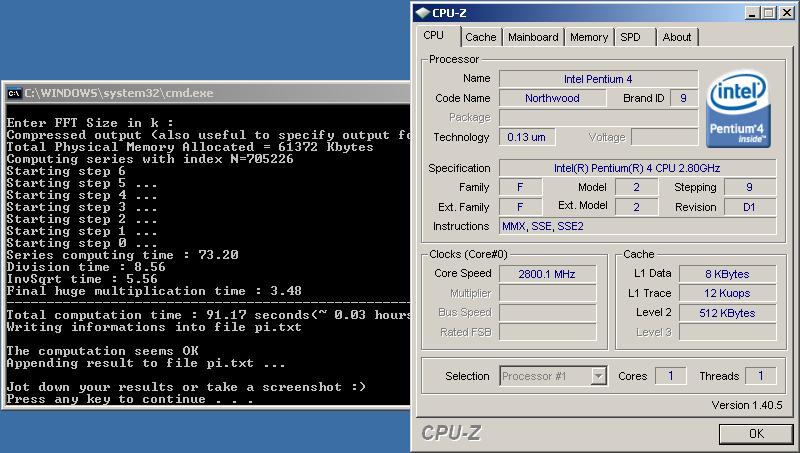Click the Ext. Model value field
The height and width of the screenshot is (453, 800).
pos(636,207)
